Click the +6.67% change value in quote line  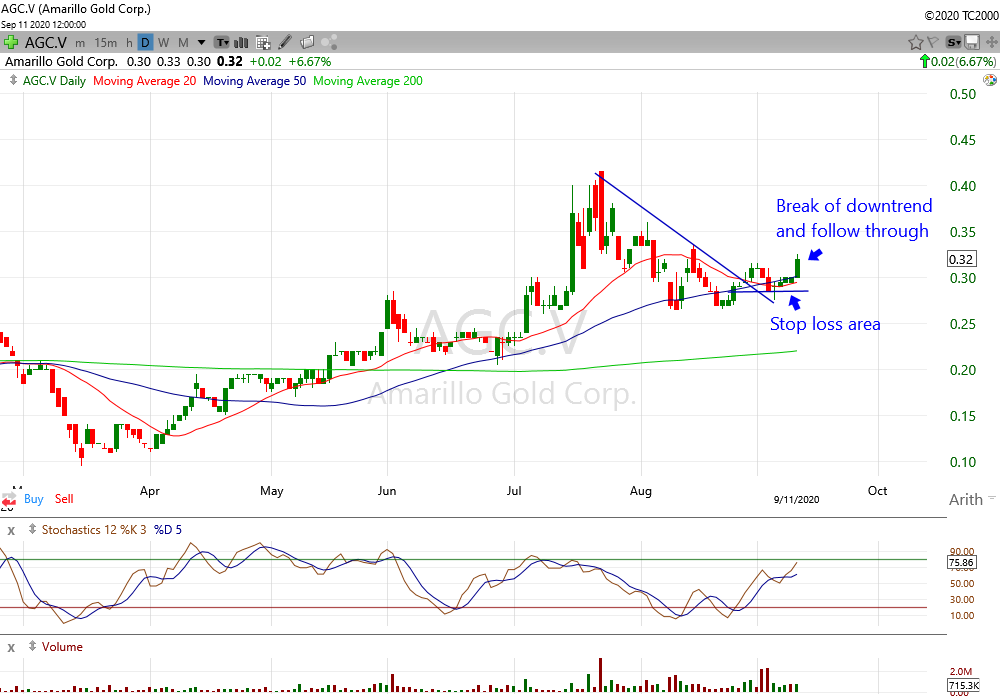pyautogui.click(x=310, y=62)
